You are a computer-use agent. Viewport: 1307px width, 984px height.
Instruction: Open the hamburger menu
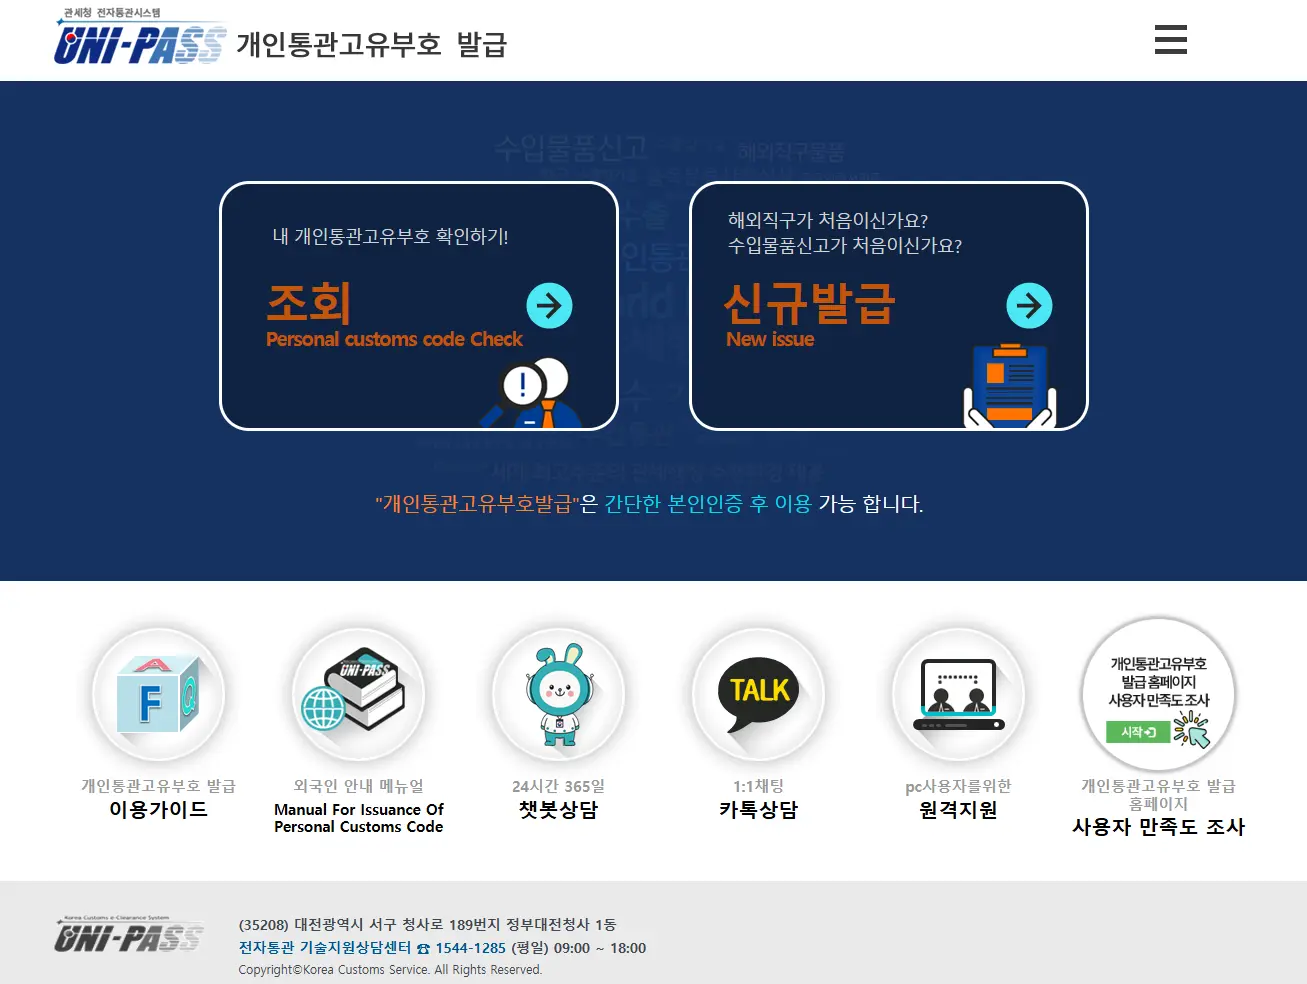pyautogui.click(x=1170, y=40)
